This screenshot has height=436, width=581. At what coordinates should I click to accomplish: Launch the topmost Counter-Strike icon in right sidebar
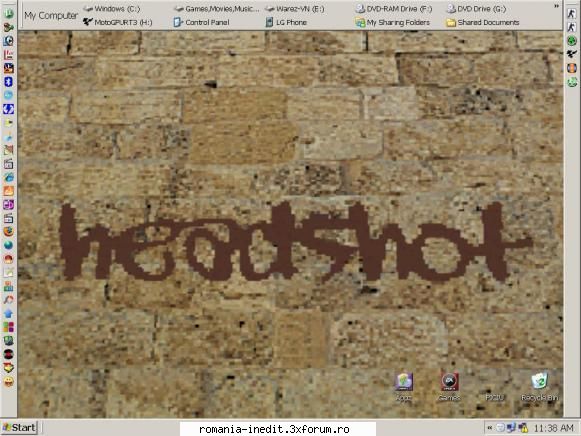(x=572, y=13)
